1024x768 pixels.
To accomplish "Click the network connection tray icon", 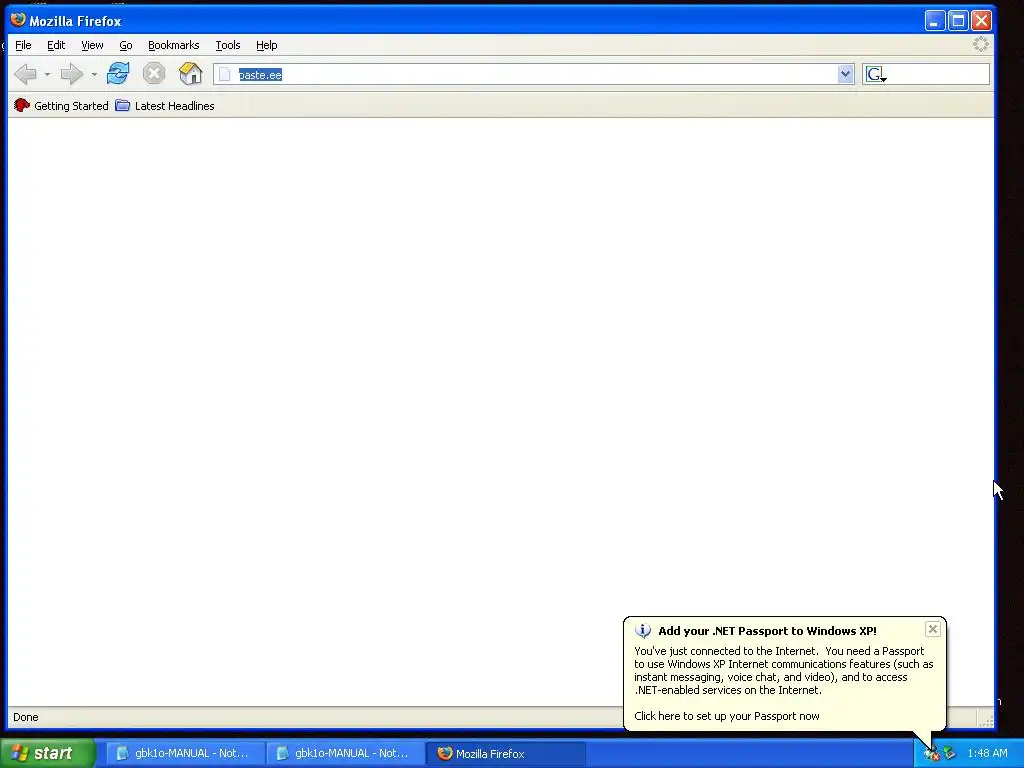I will [950, 753].
